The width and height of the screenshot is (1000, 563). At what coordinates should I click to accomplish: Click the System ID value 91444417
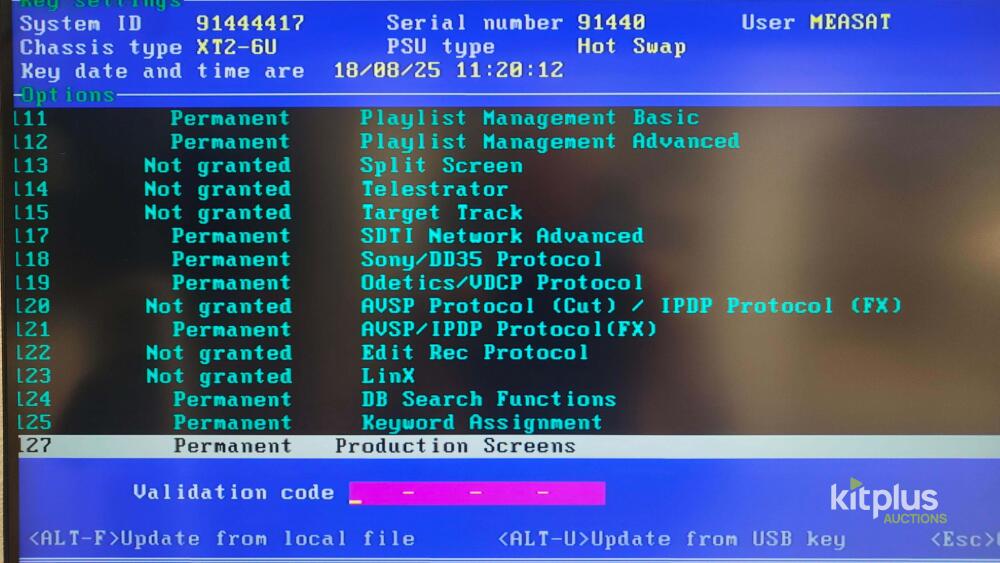(250, 24)
